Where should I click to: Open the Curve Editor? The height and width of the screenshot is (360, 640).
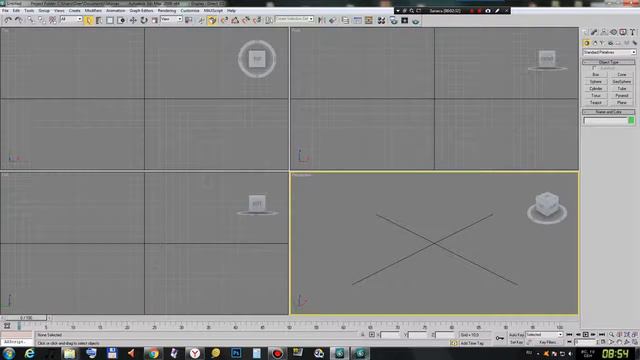pos(357,20)
